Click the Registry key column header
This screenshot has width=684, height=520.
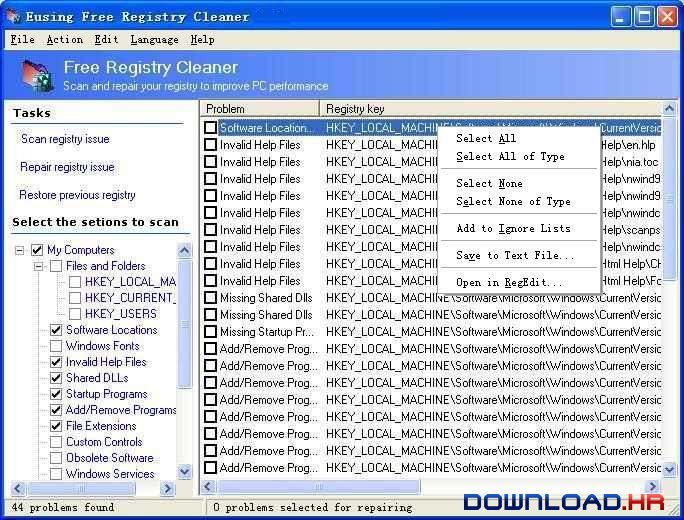[491, 109]
